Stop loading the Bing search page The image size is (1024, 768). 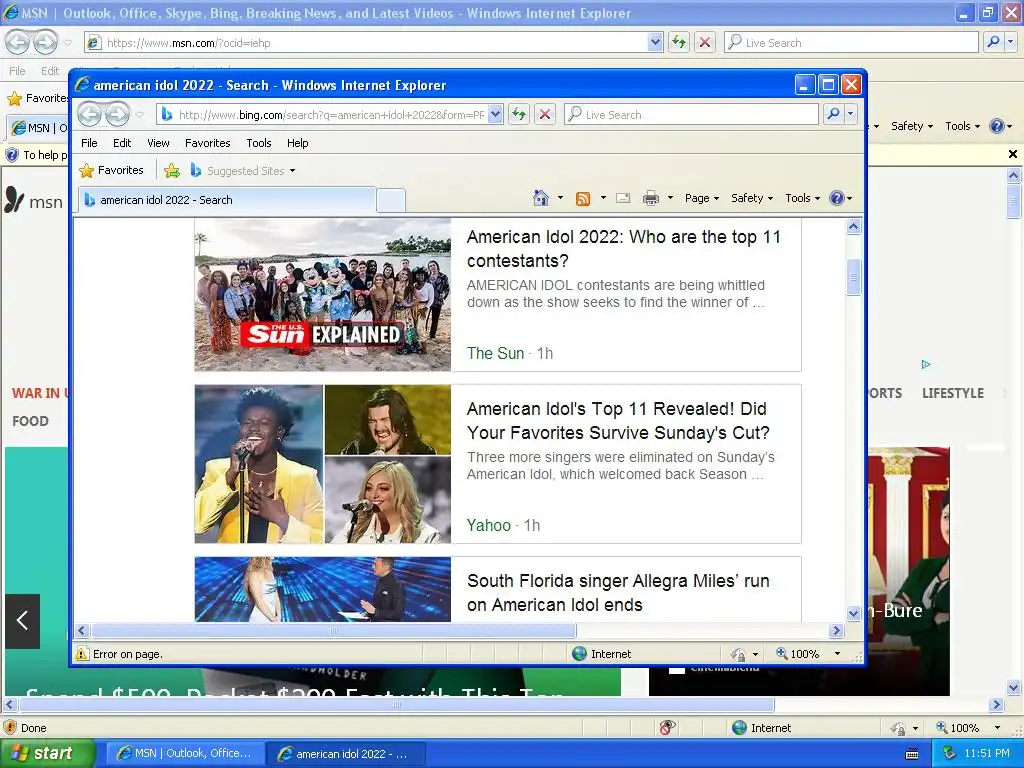(545, 114)
